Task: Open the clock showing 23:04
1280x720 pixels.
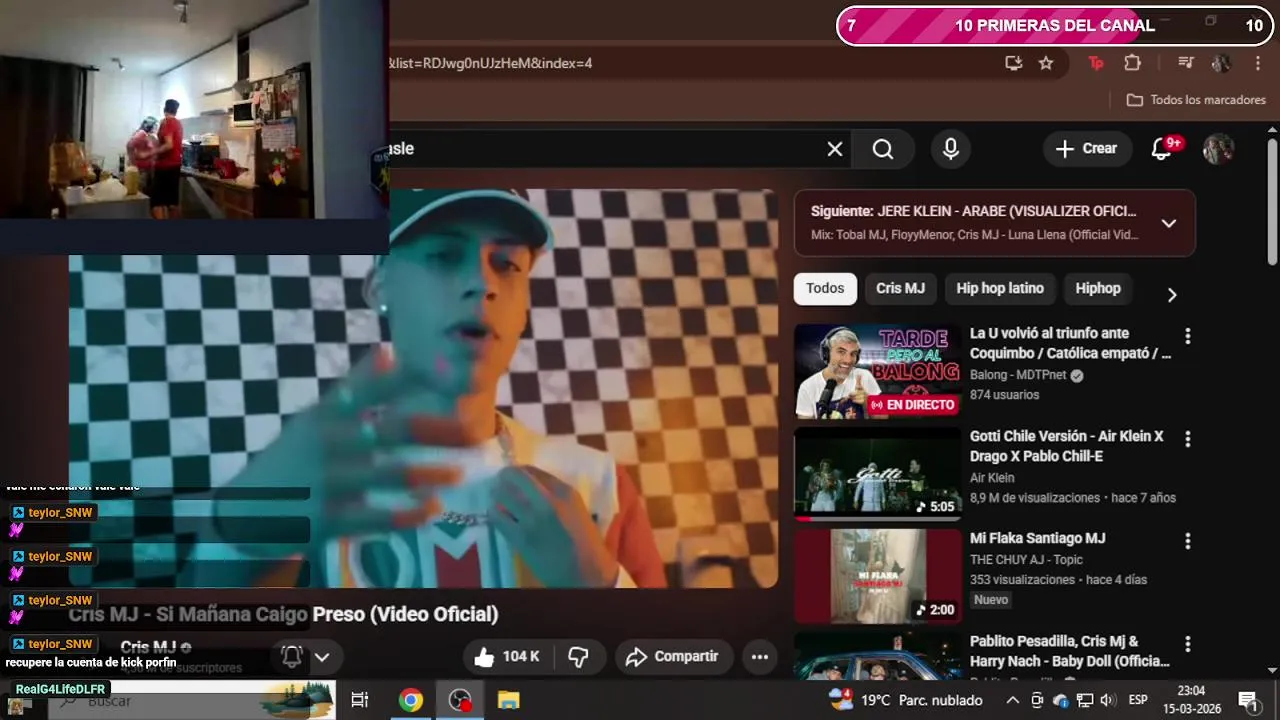Action: click(1191, 699)
